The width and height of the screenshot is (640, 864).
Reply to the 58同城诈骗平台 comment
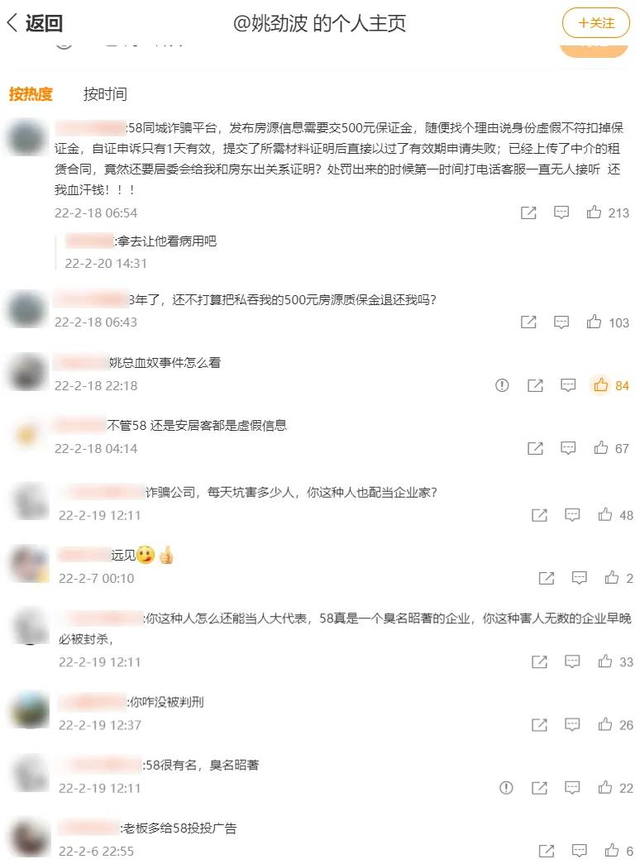(561, 213)
